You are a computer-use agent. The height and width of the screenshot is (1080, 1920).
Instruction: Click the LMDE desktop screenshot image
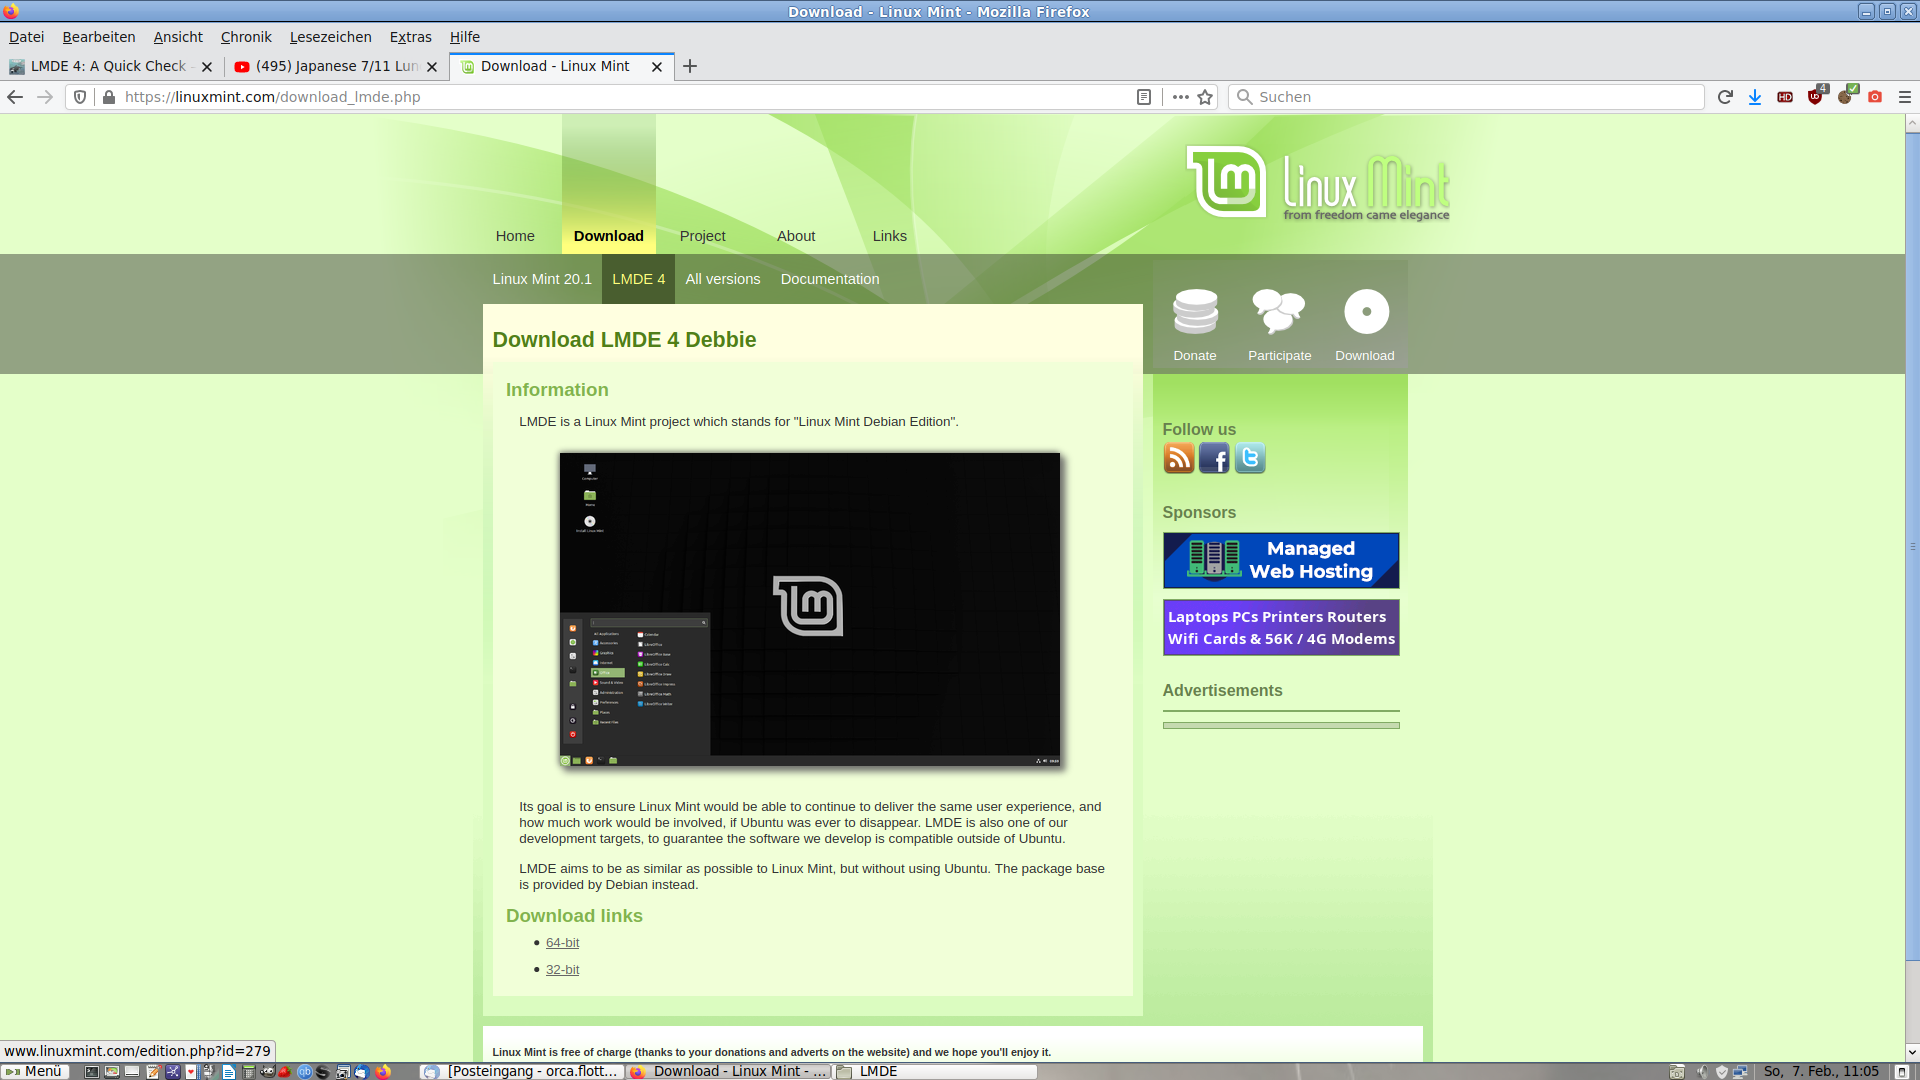tap(810, 610)
